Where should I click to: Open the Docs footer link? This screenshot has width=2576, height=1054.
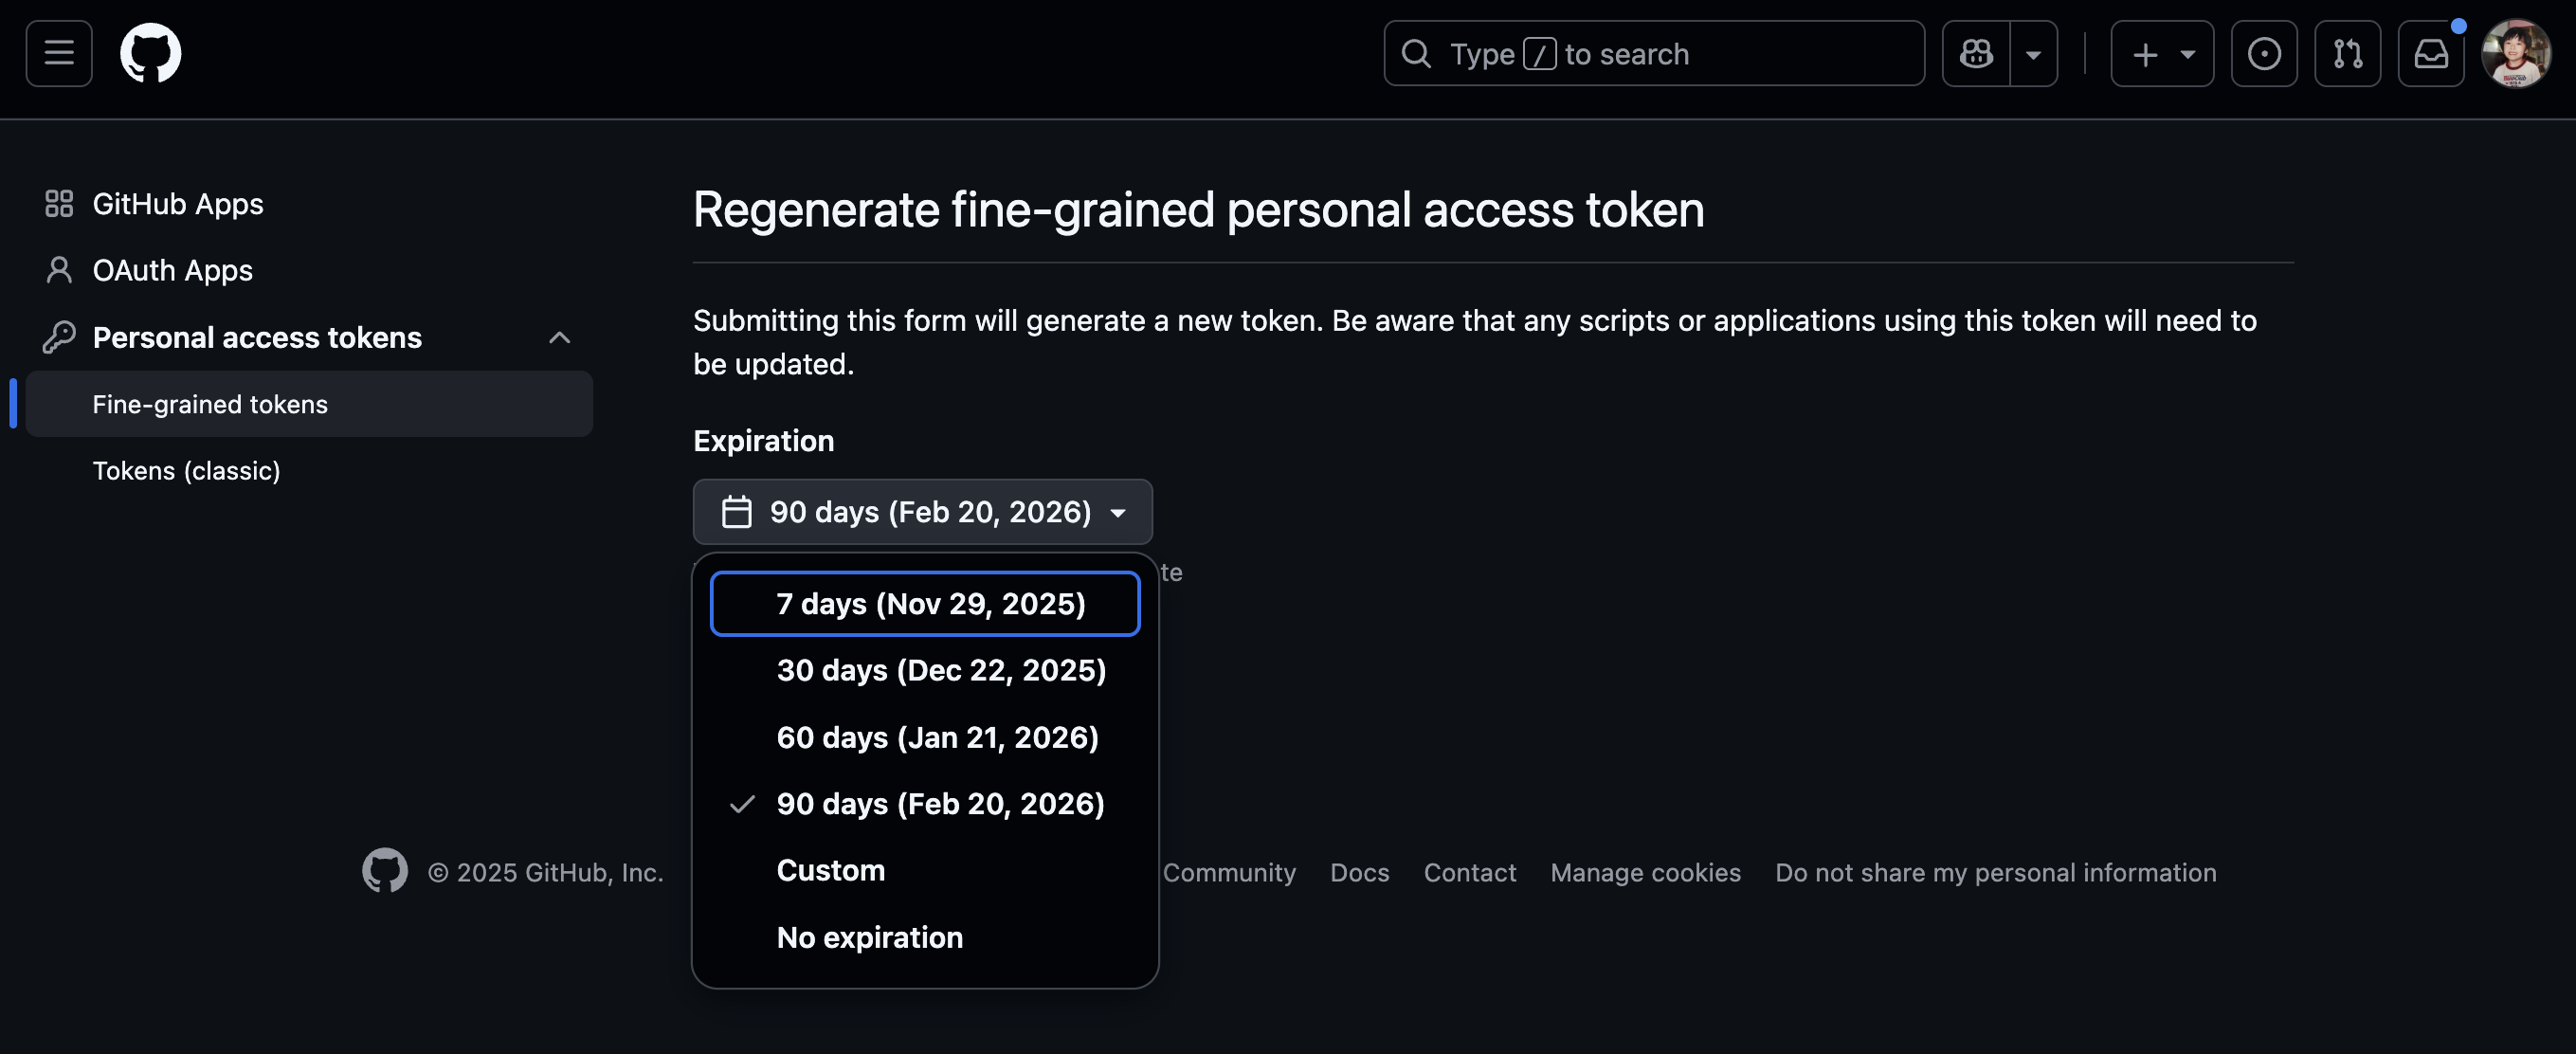point(1359,872)
